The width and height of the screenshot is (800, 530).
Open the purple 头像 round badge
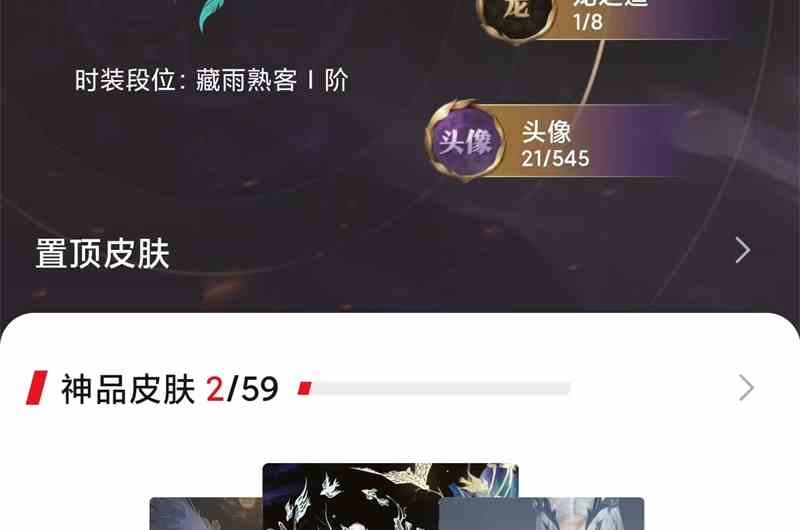click(x=465, y=141)
